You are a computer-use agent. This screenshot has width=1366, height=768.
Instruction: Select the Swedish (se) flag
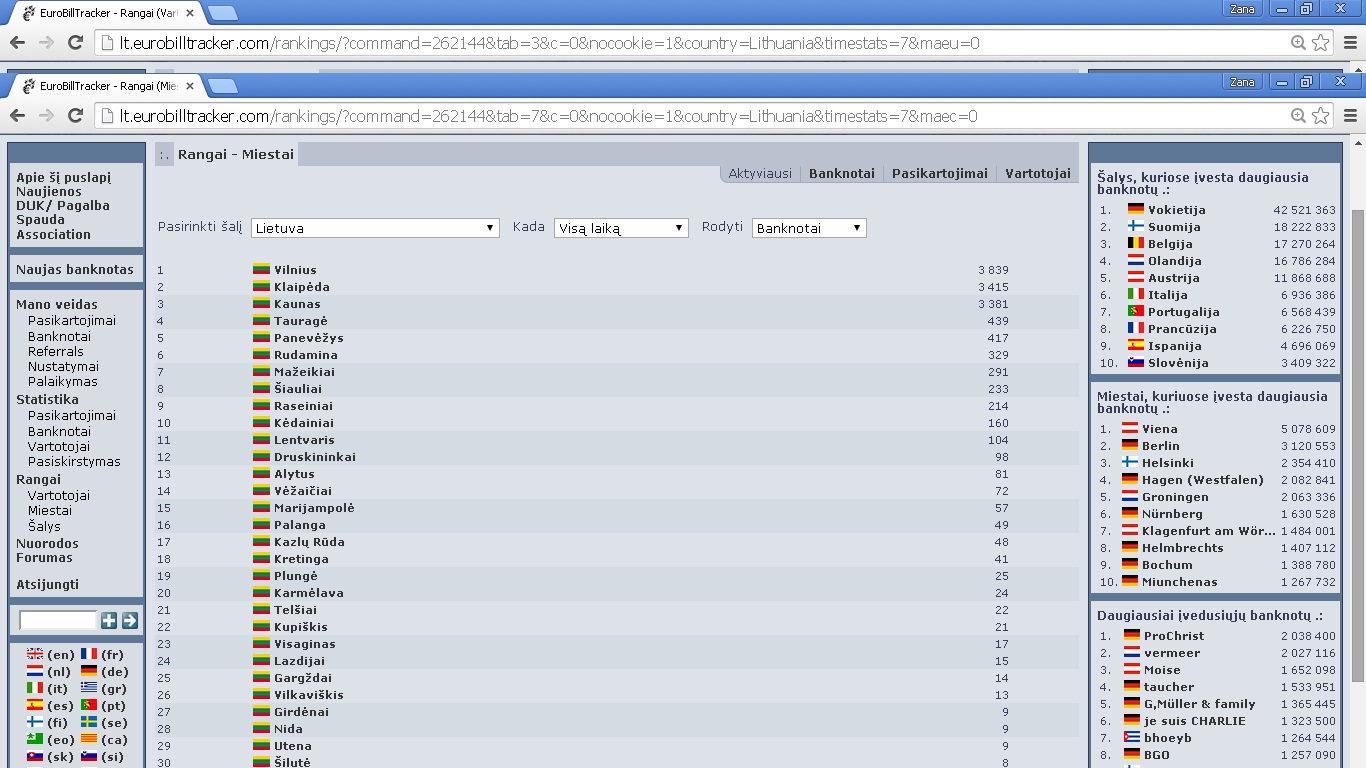(x=89, y=723)
